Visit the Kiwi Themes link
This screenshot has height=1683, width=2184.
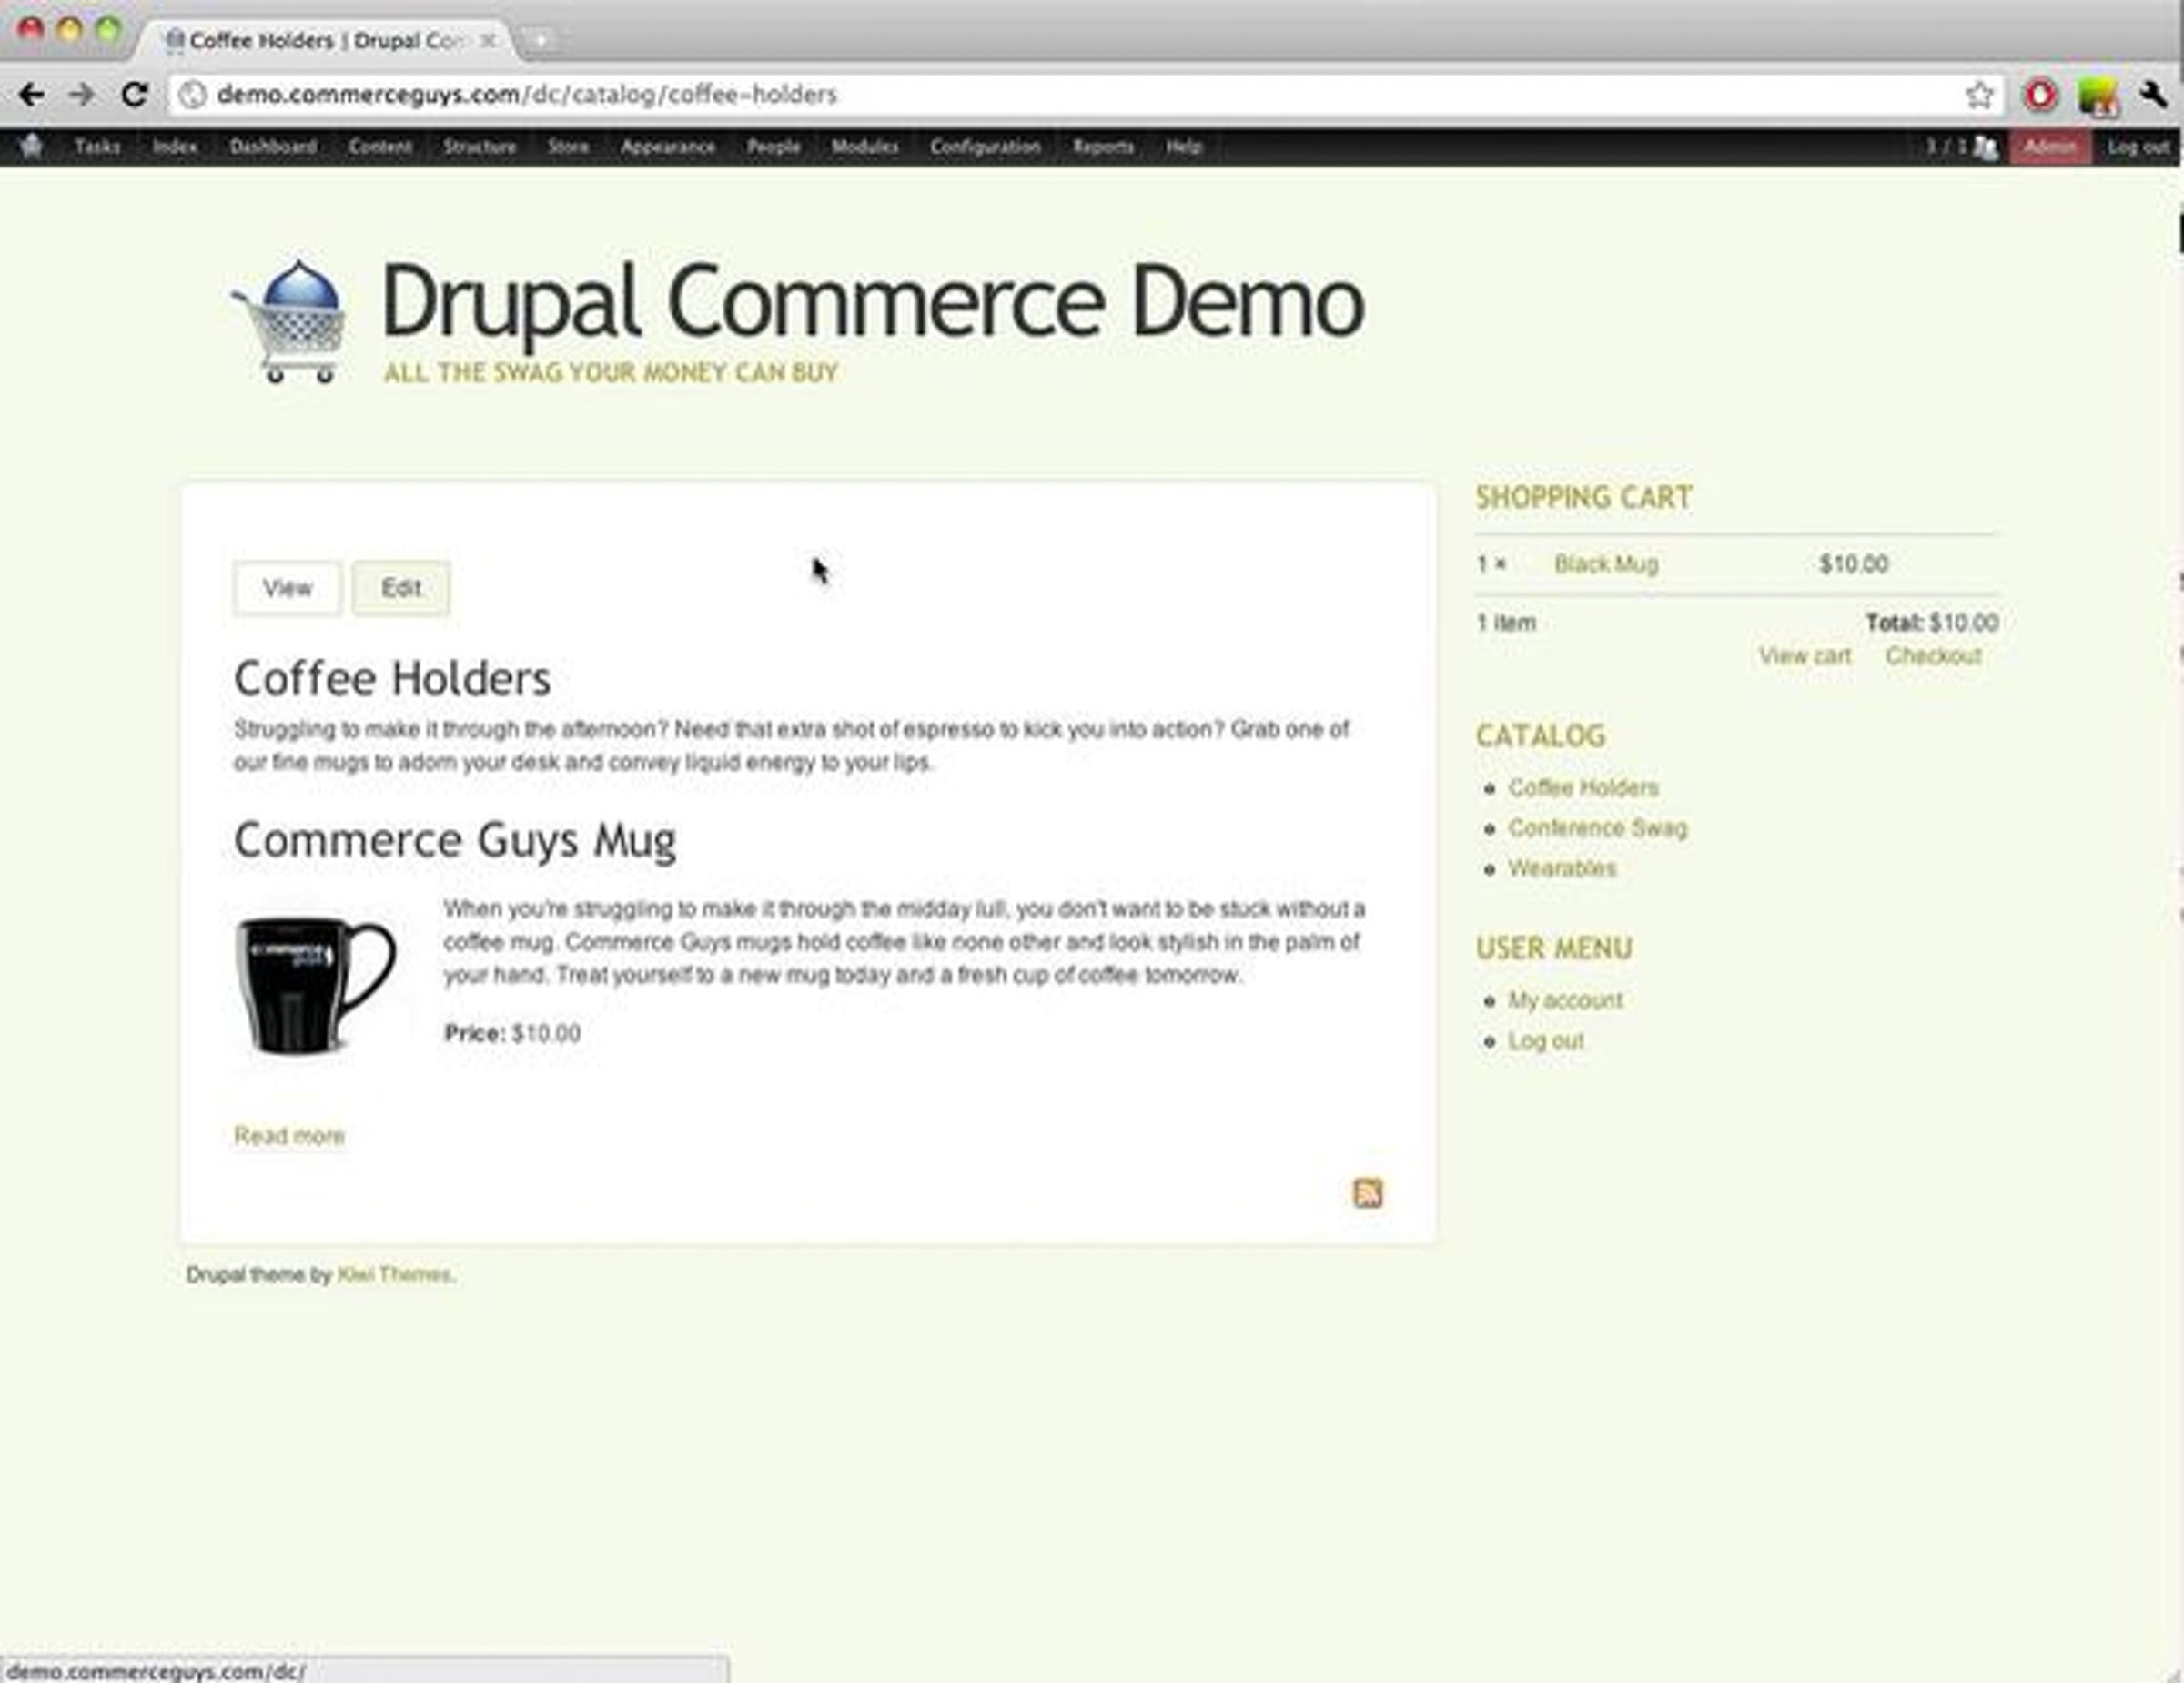pyautogui.click(x=394, y=1274)
